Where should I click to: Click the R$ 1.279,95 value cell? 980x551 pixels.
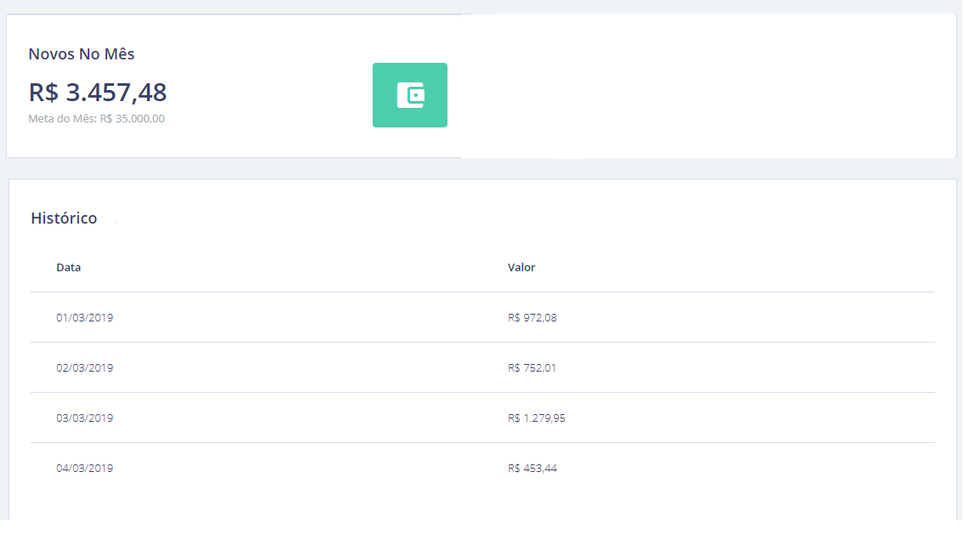(536, 418)
